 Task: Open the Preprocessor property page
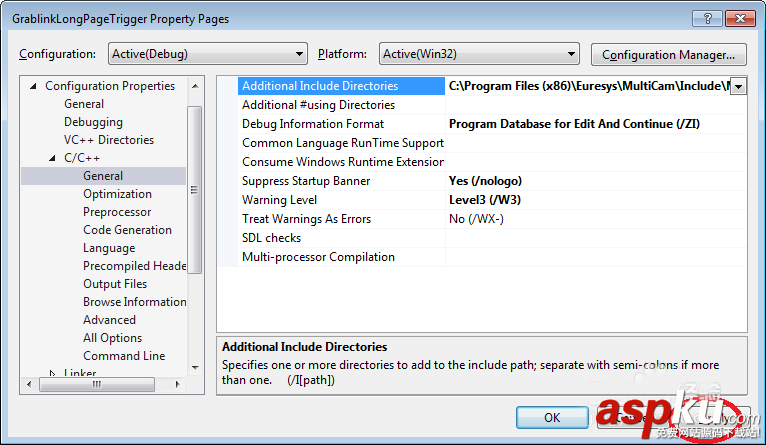(x=117, y=212)
